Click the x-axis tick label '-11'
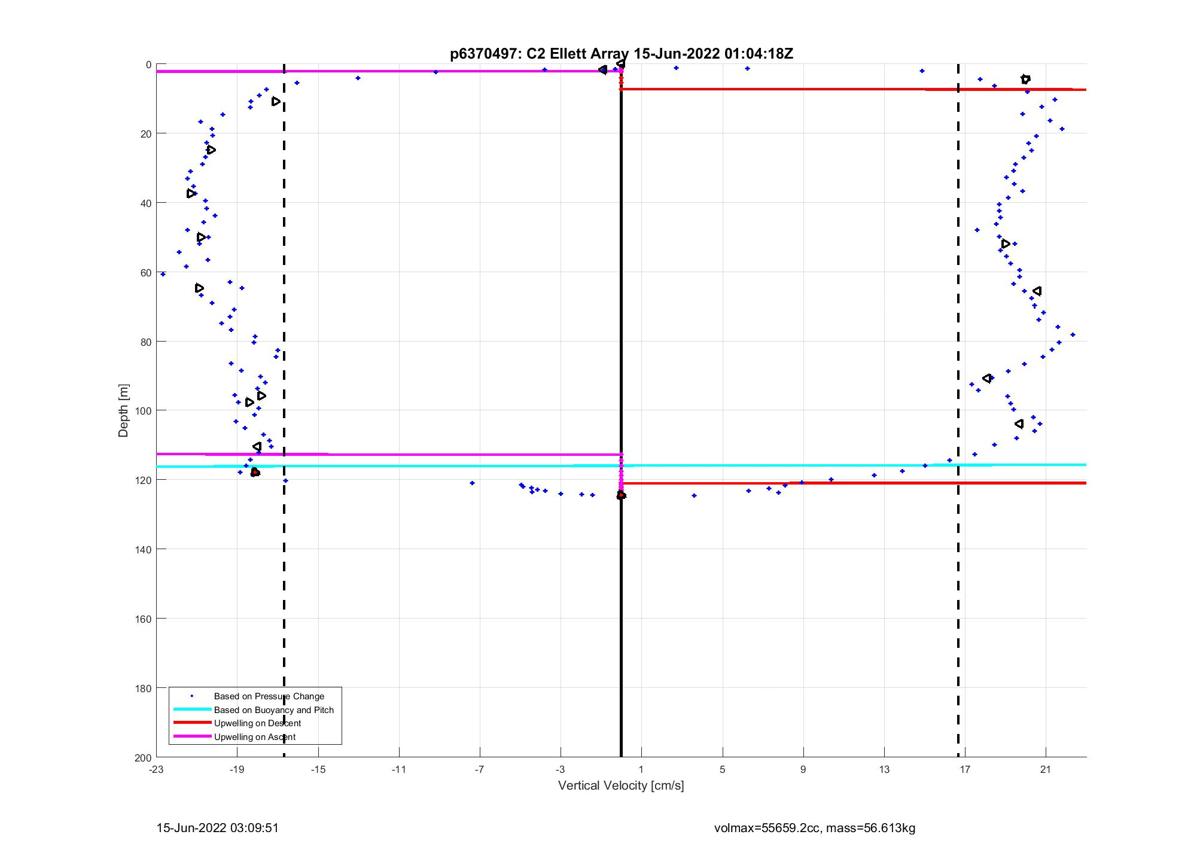 (399, 770)
